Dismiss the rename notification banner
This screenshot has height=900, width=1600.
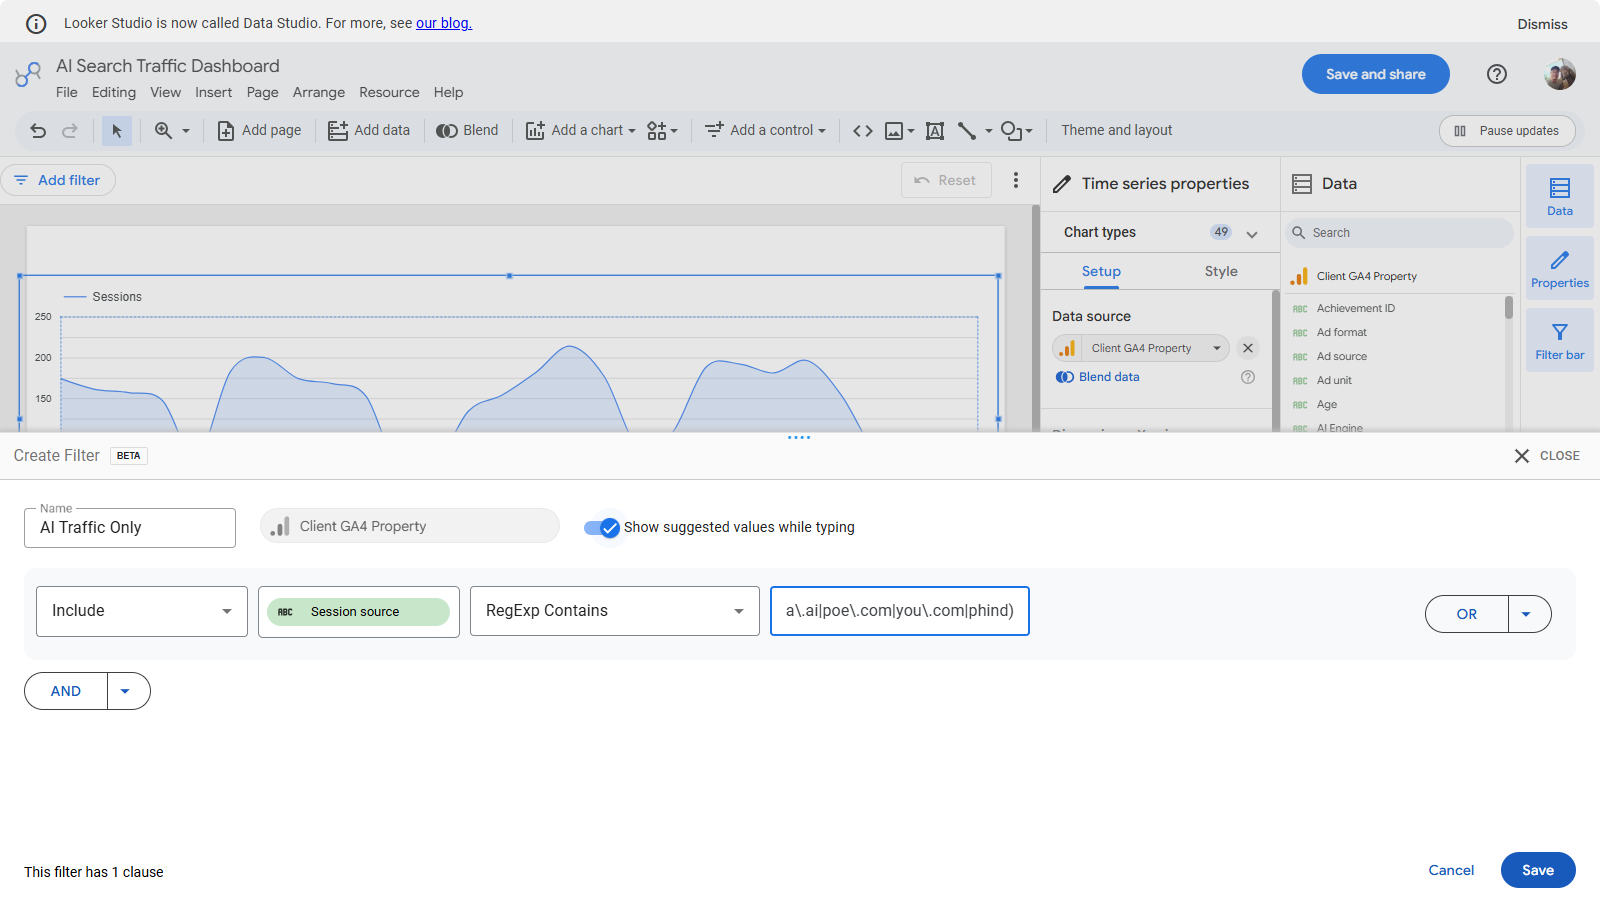pyautogui.click(x=1542, y=24)
